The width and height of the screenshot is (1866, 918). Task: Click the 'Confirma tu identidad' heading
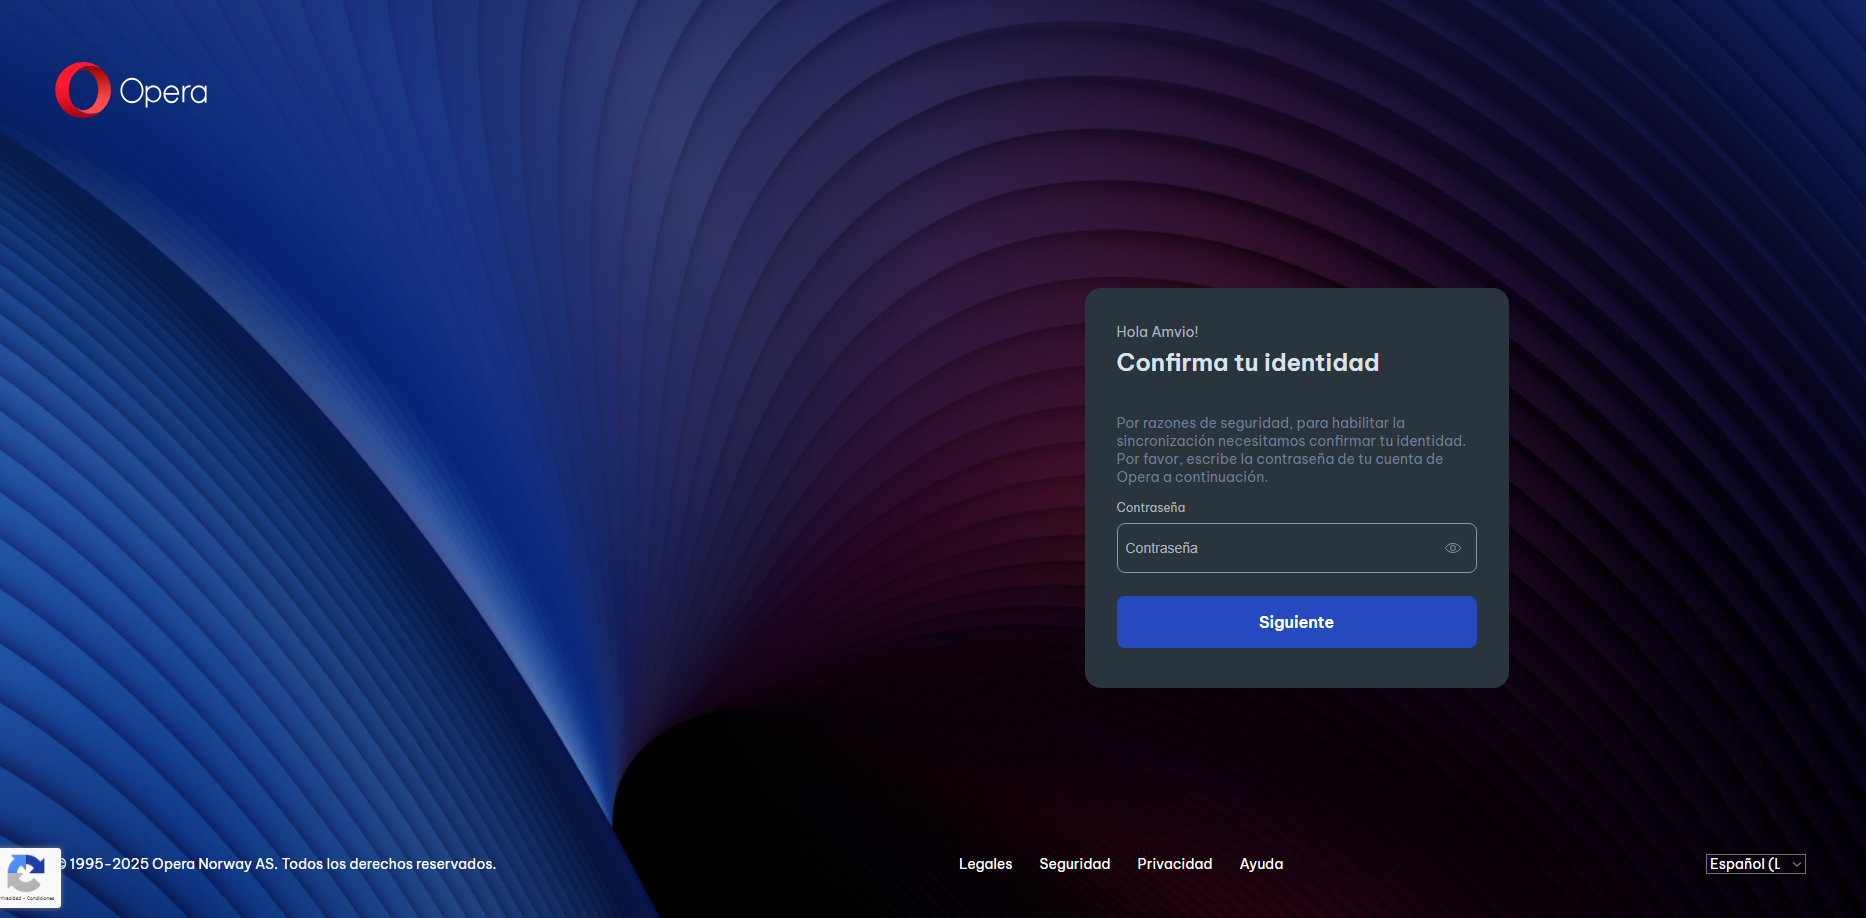click(1247, 362)
